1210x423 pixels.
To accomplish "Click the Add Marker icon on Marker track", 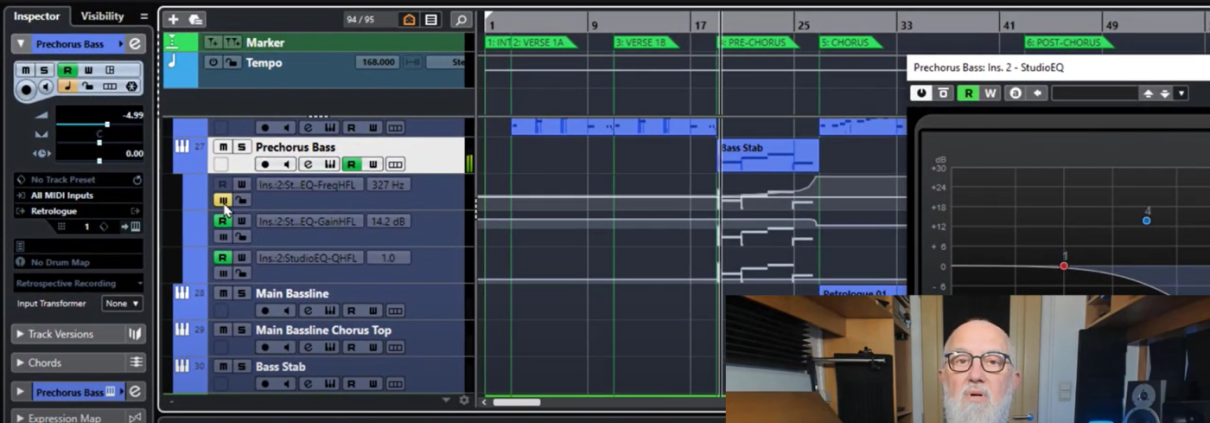I will point(212,42).
